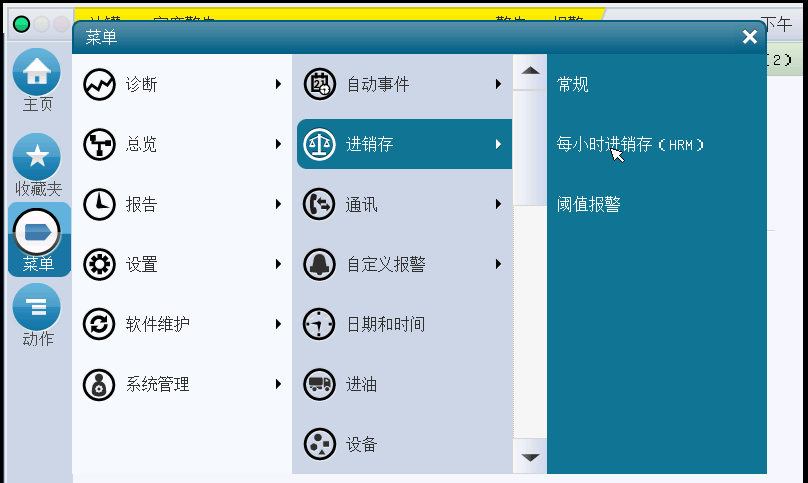The width and height of the screenshot is (808, 483).
Task: Choose 每小时进销存 (HRM) menu entry
Action: 630,145
